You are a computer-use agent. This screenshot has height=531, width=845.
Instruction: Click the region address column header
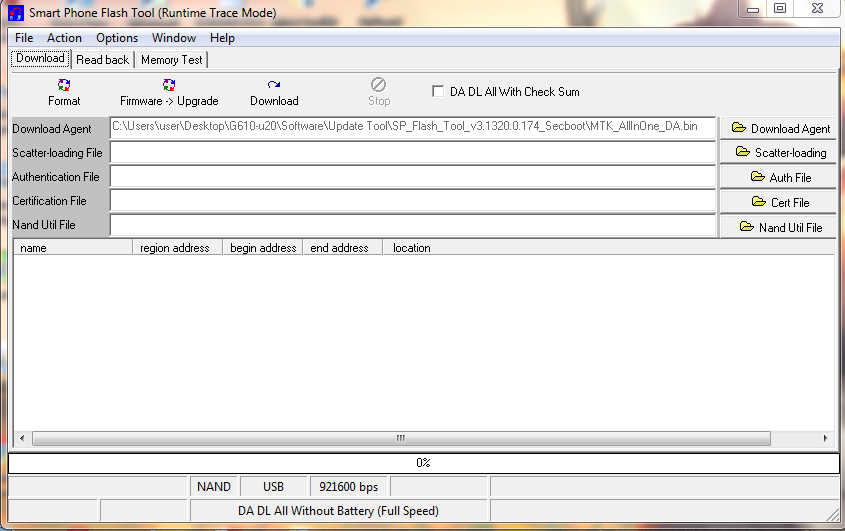(x=177, y=247)
